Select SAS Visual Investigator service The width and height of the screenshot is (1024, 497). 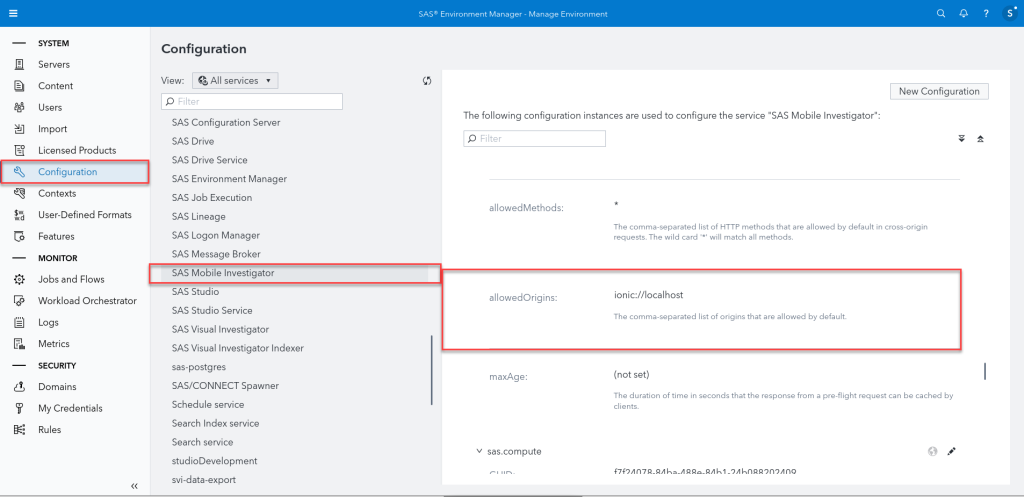tap(220, 329)
